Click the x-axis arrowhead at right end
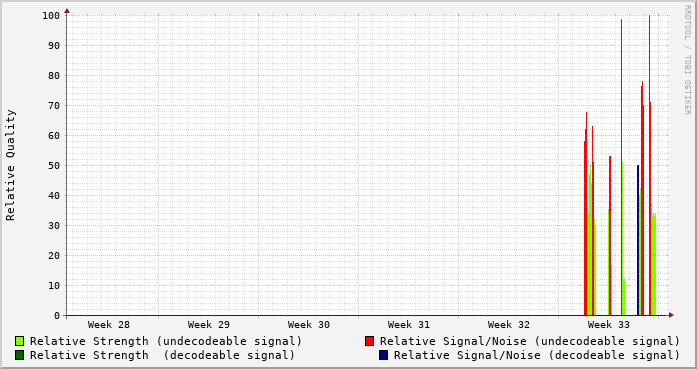The width and height of the screenshot is (697, 369). click(671, 315)
